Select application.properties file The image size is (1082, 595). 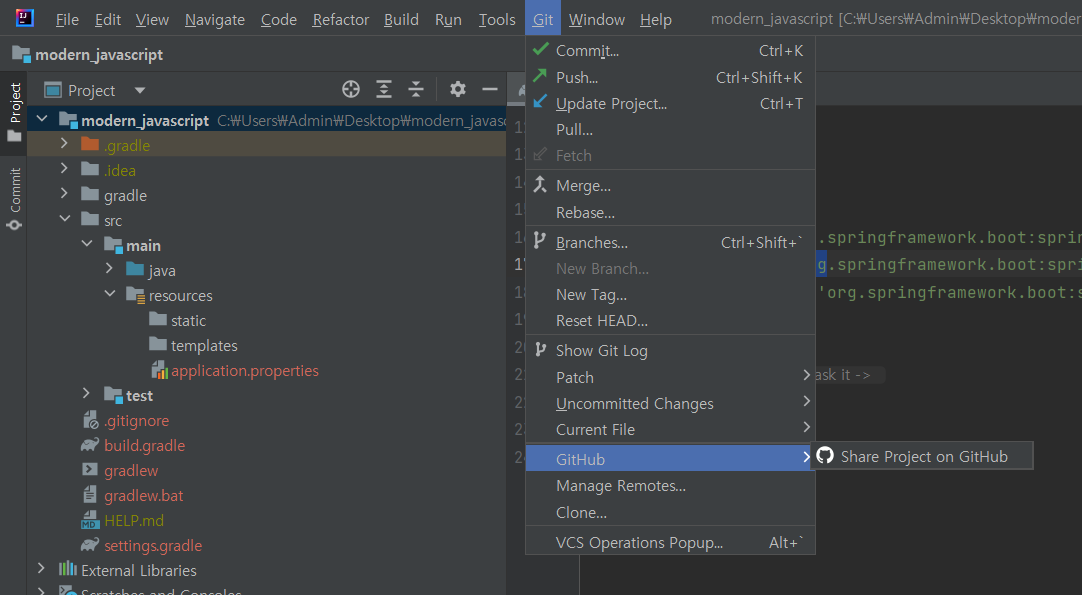(x=244, y=370)
